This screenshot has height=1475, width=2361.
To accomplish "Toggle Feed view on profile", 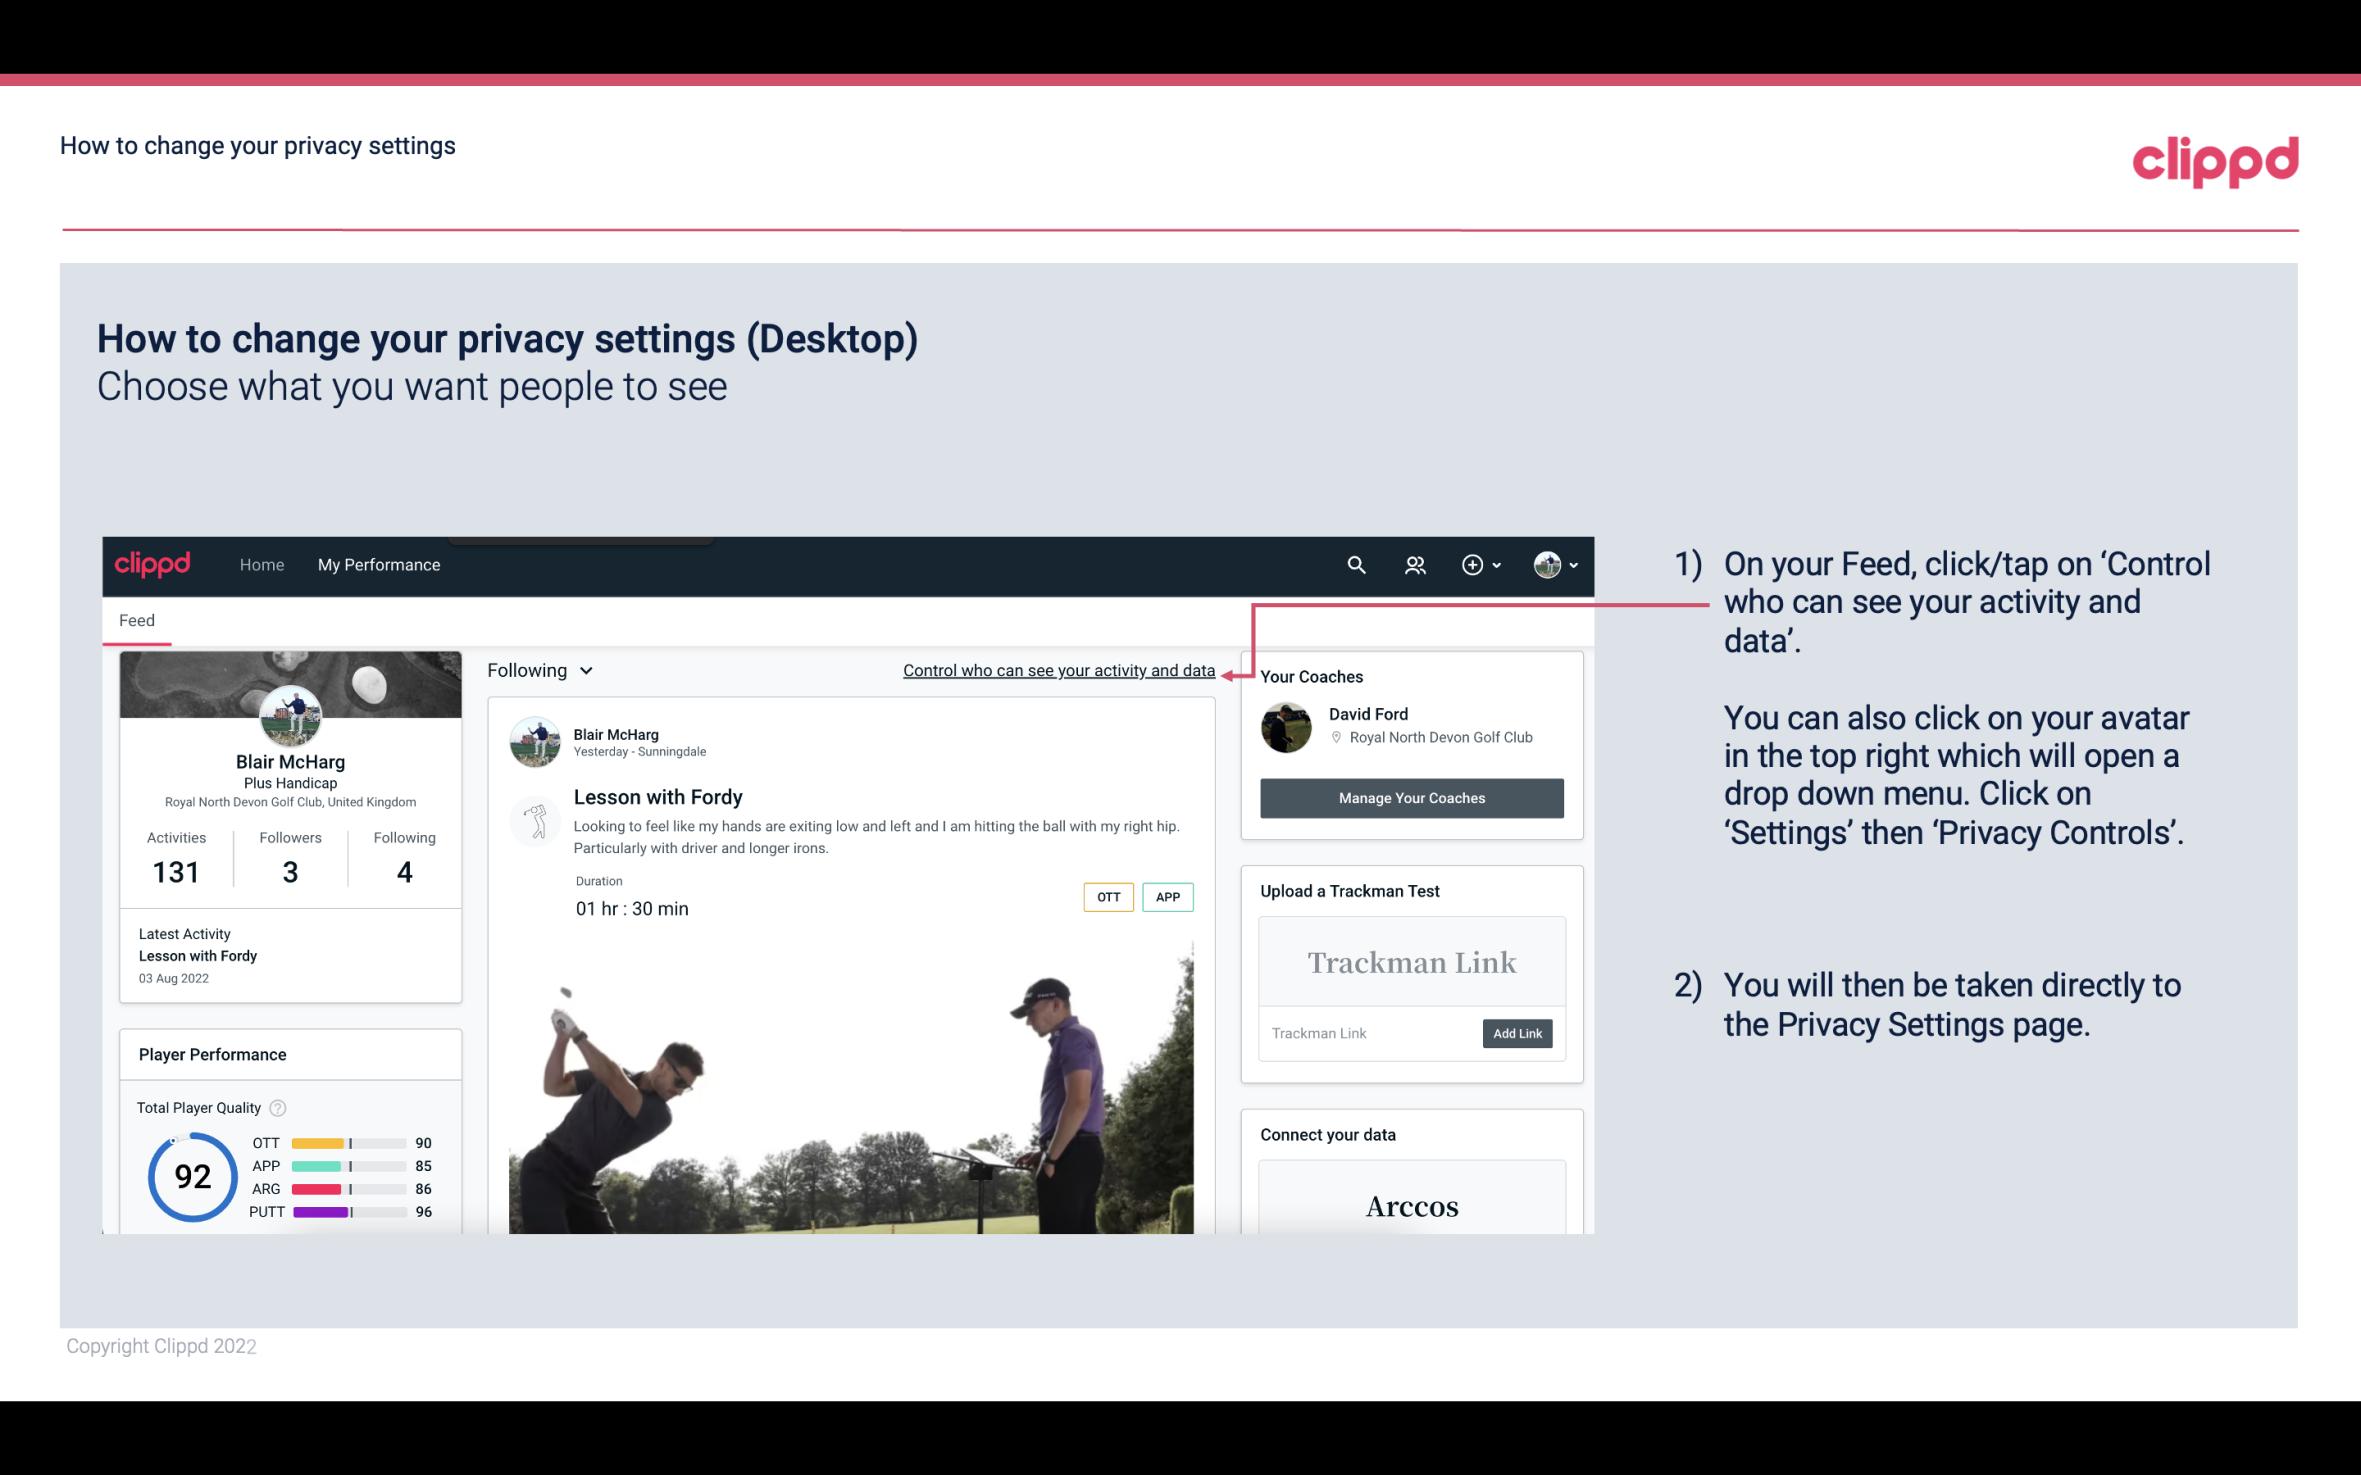I will click(x=134, y=620).
